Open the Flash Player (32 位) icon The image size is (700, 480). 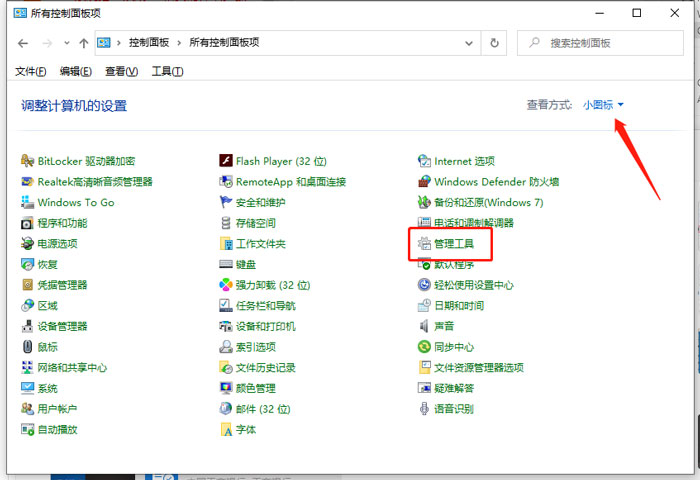[x=226, y=161]
